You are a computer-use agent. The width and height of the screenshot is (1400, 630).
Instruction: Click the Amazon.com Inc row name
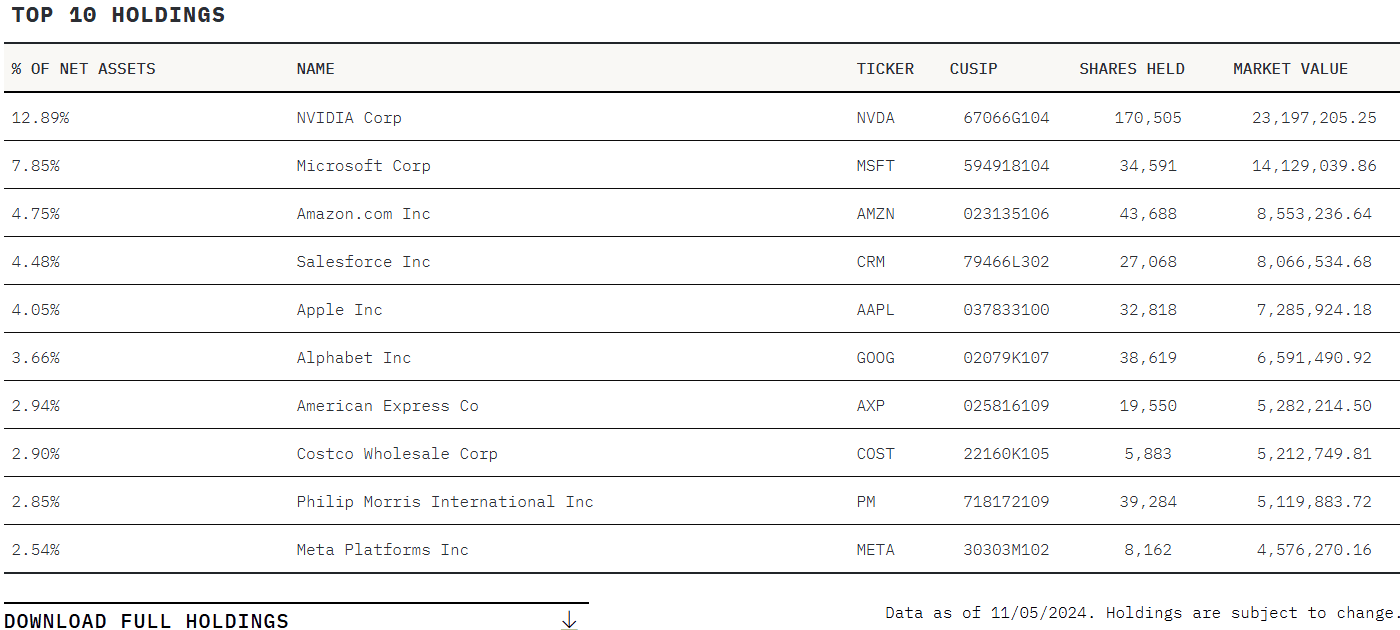[363, 214]
